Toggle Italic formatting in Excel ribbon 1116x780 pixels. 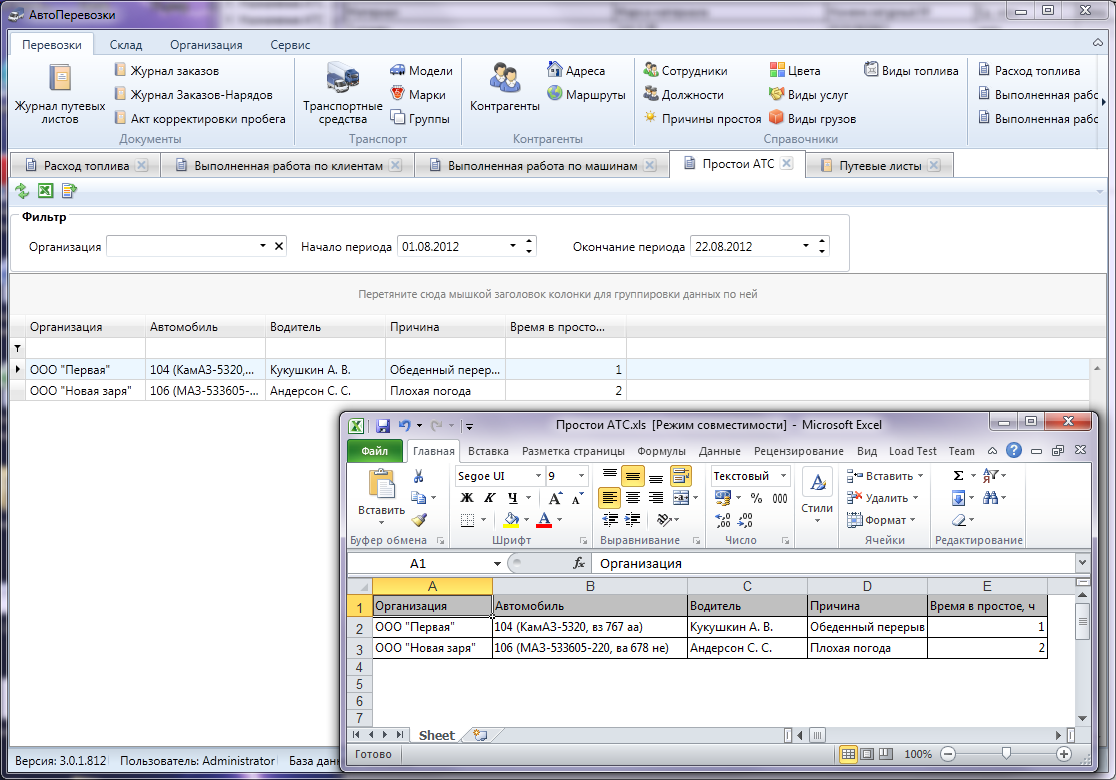pos(489,498)
